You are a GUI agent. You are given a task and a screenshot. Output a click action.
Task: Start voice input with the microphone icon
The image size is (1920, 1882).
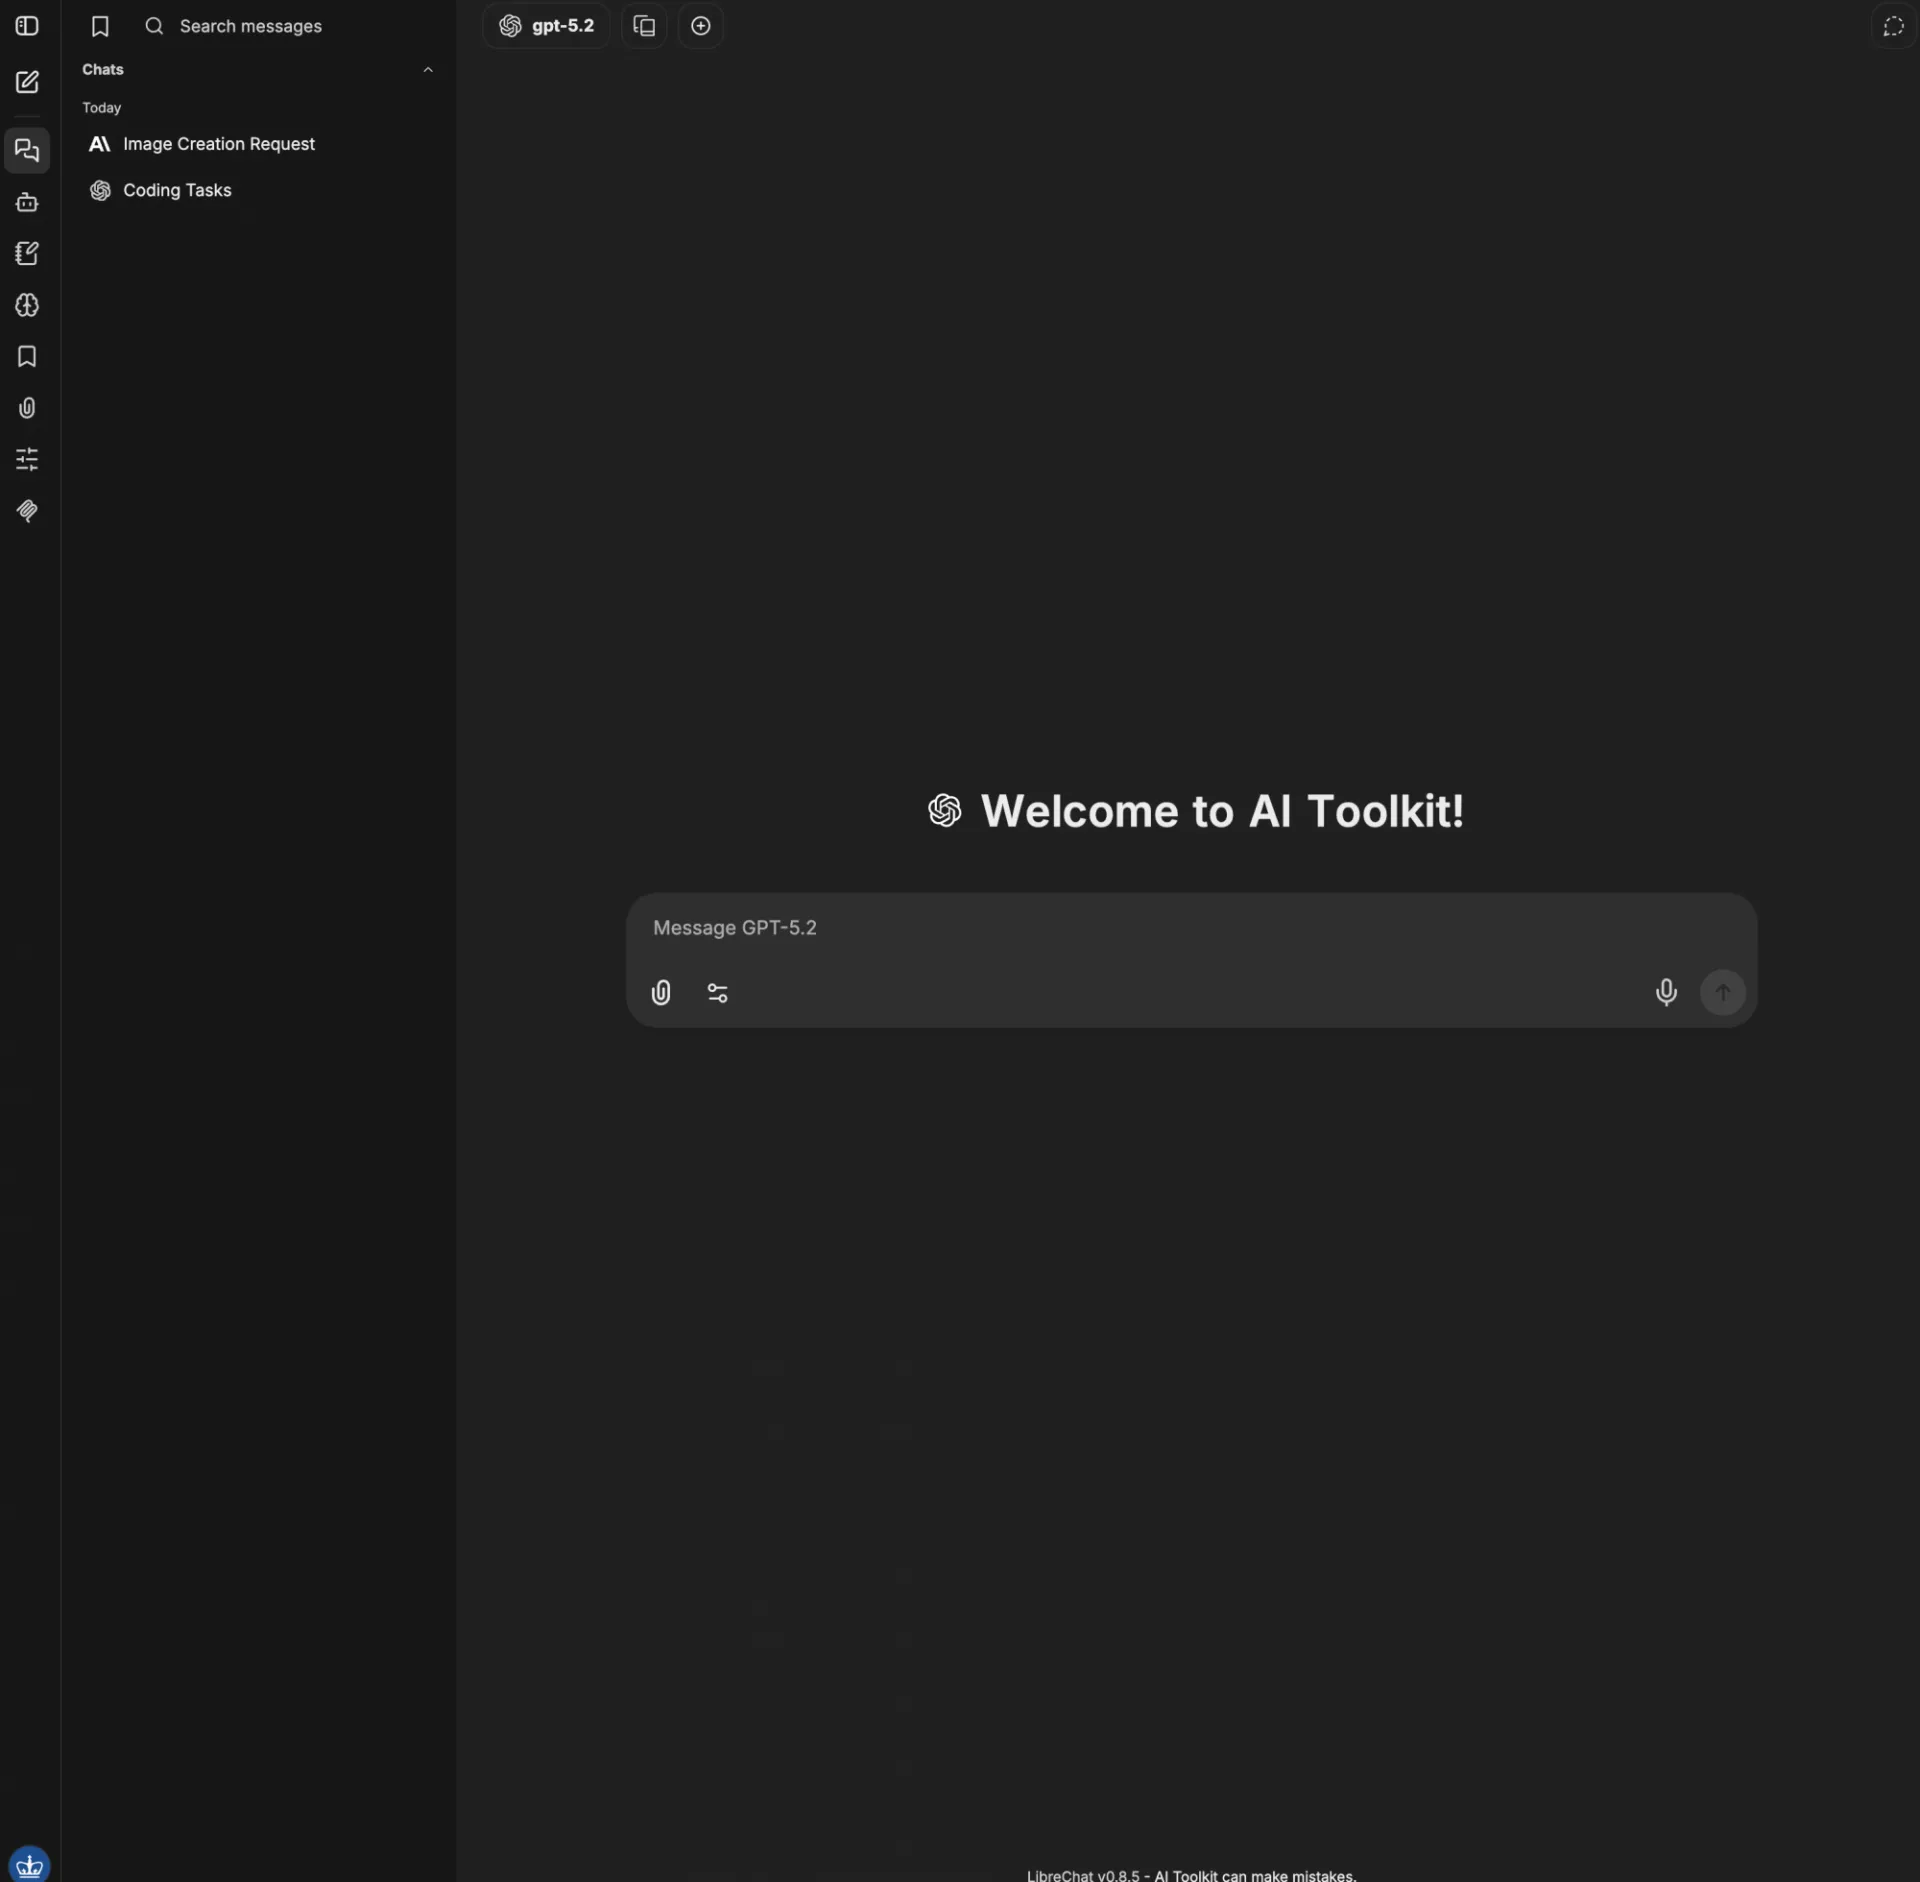(1666, 992)
